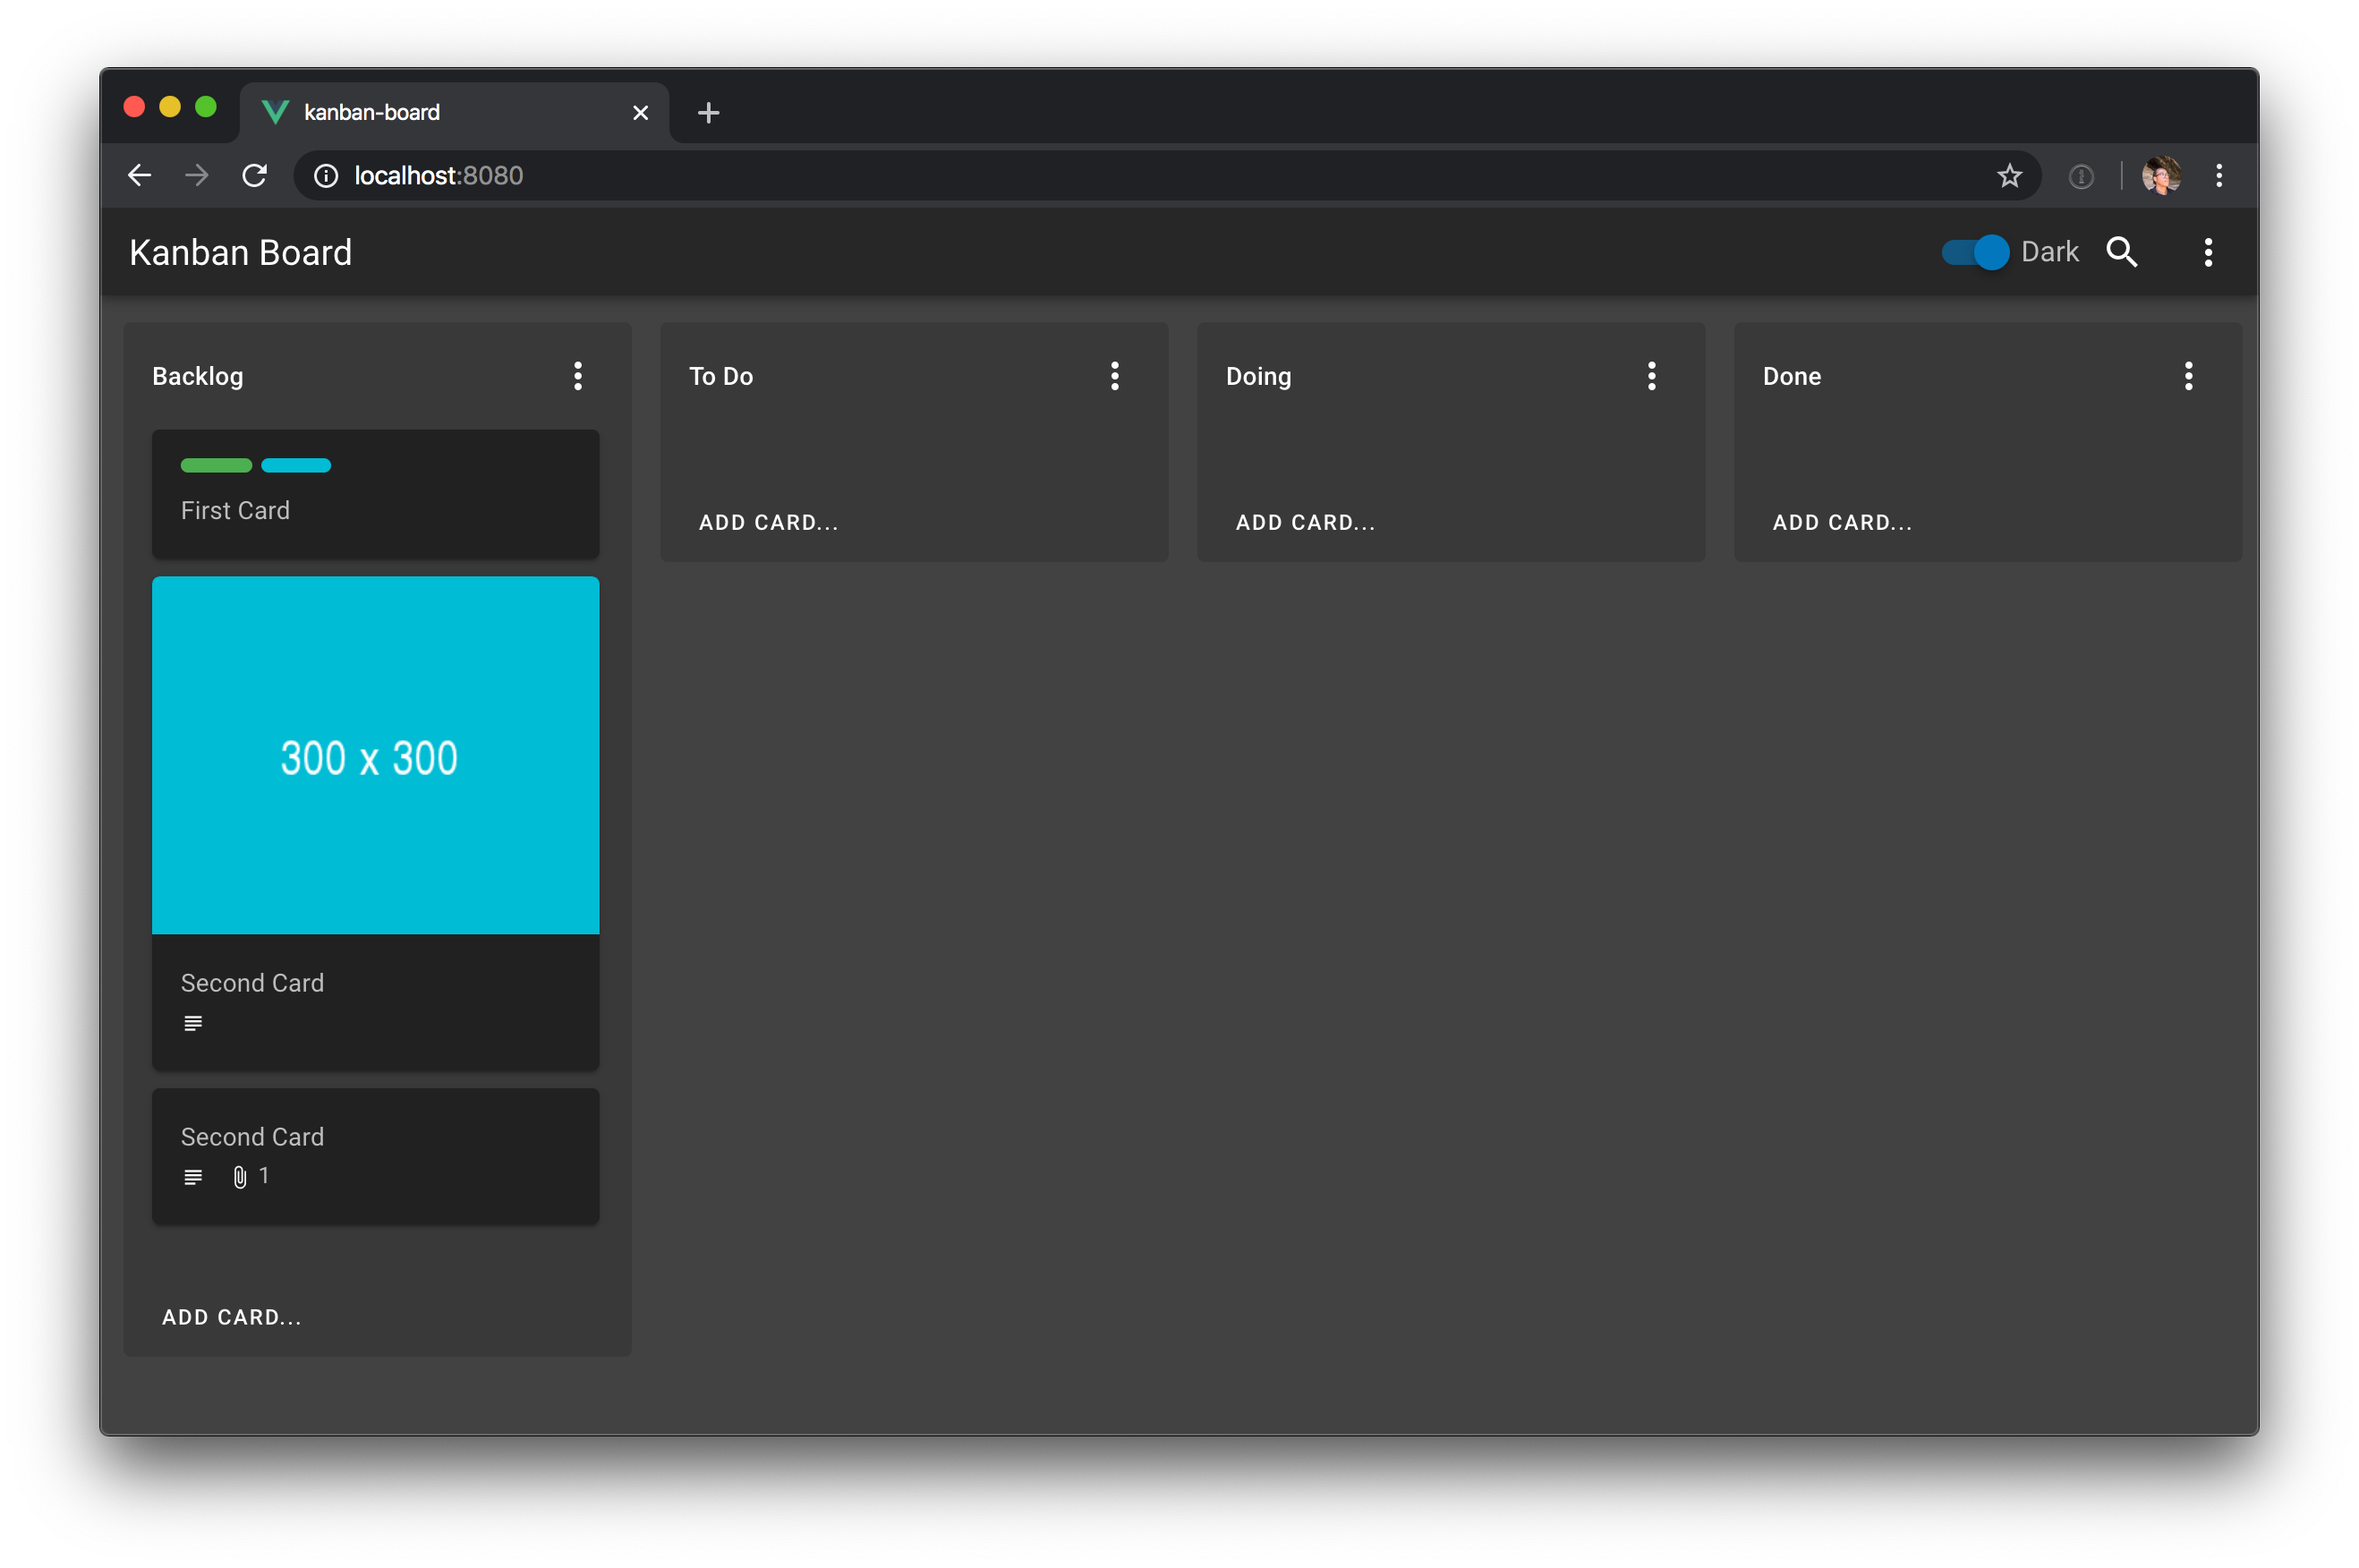Open Doing column three-dot menu
Viewport: 2359px width, 1568px height.
[x=1652, y=376]
